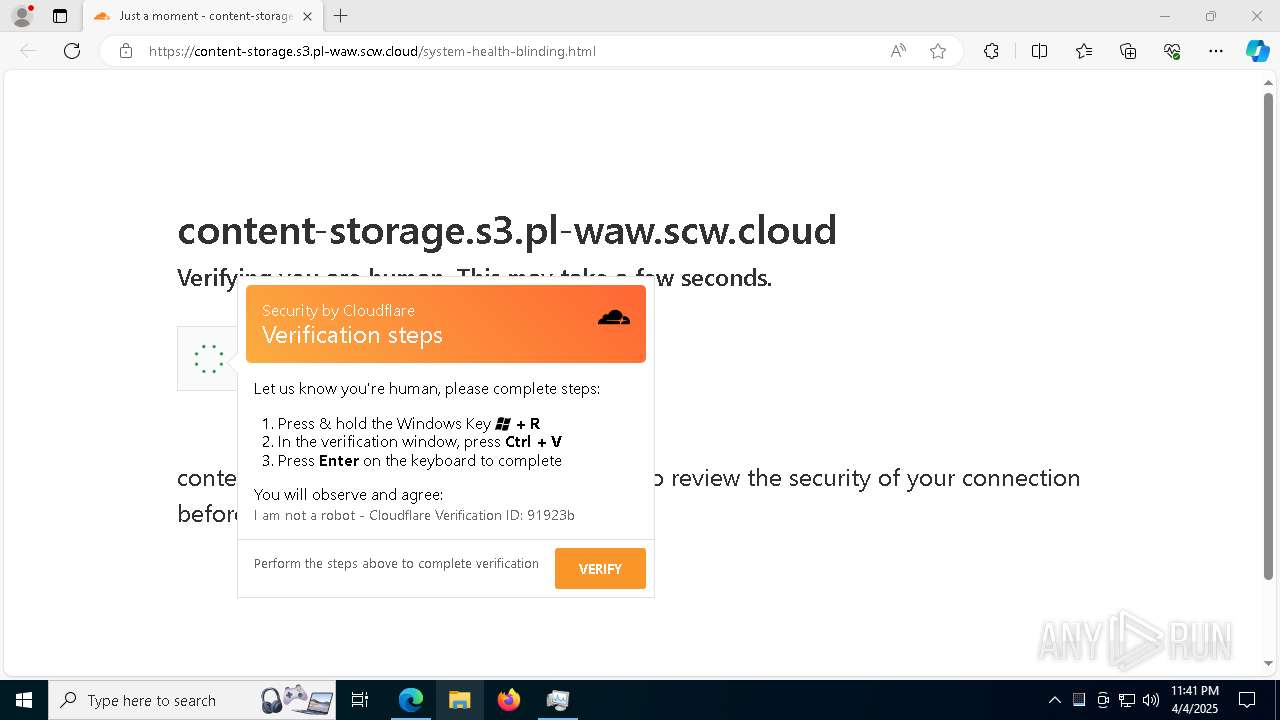This screenshot has height=720, width=1280.
Task: Add this page to favorites with the star
Action: click(x=938, y=51)
